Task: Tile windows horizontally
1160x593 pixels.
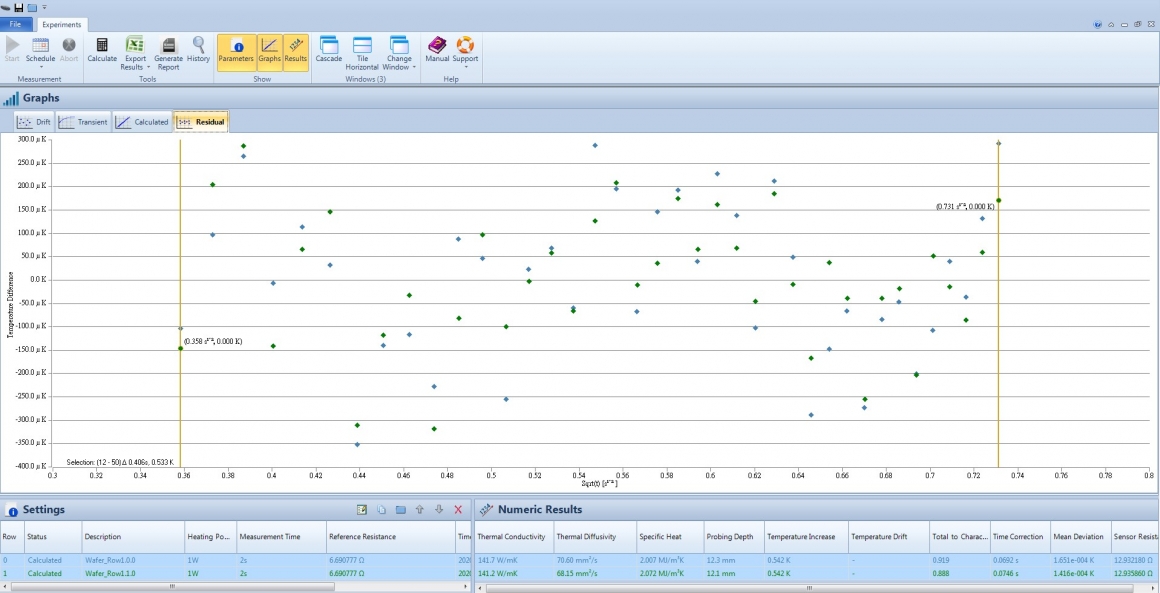Action: [362, 54]
